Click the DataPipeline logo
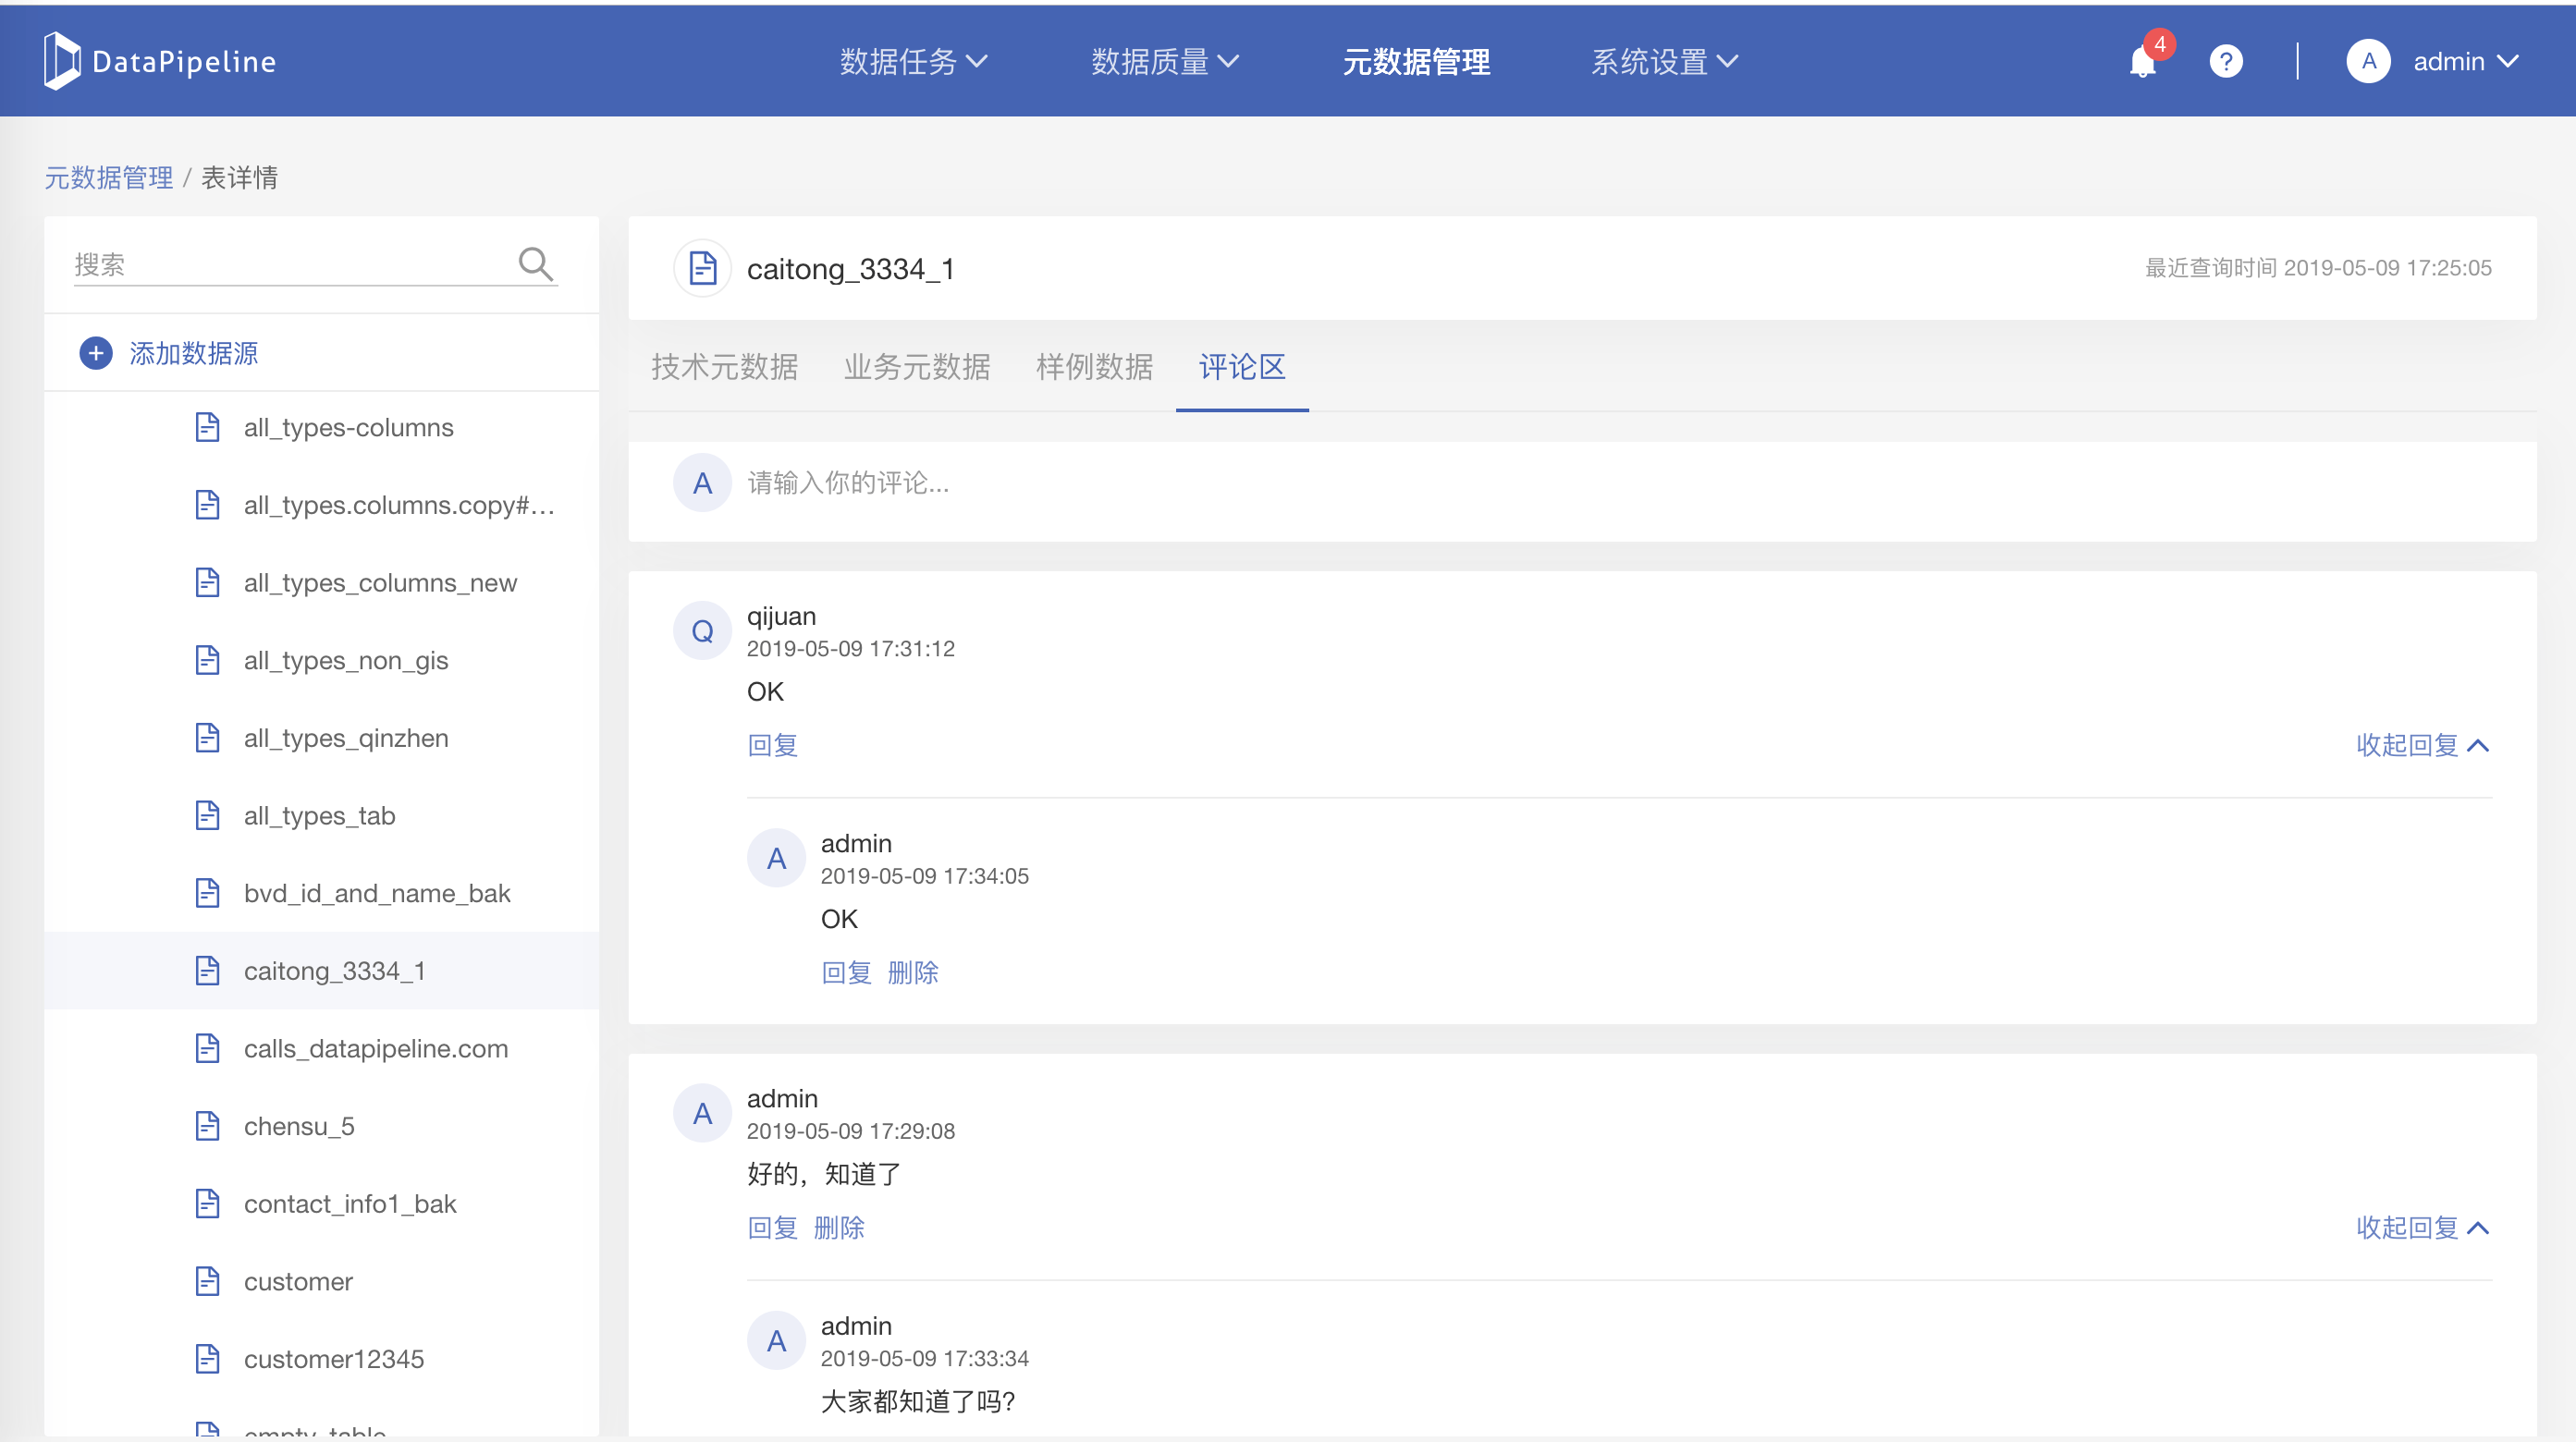The height and width of the screenshot is (1442, 2576). 160,61
